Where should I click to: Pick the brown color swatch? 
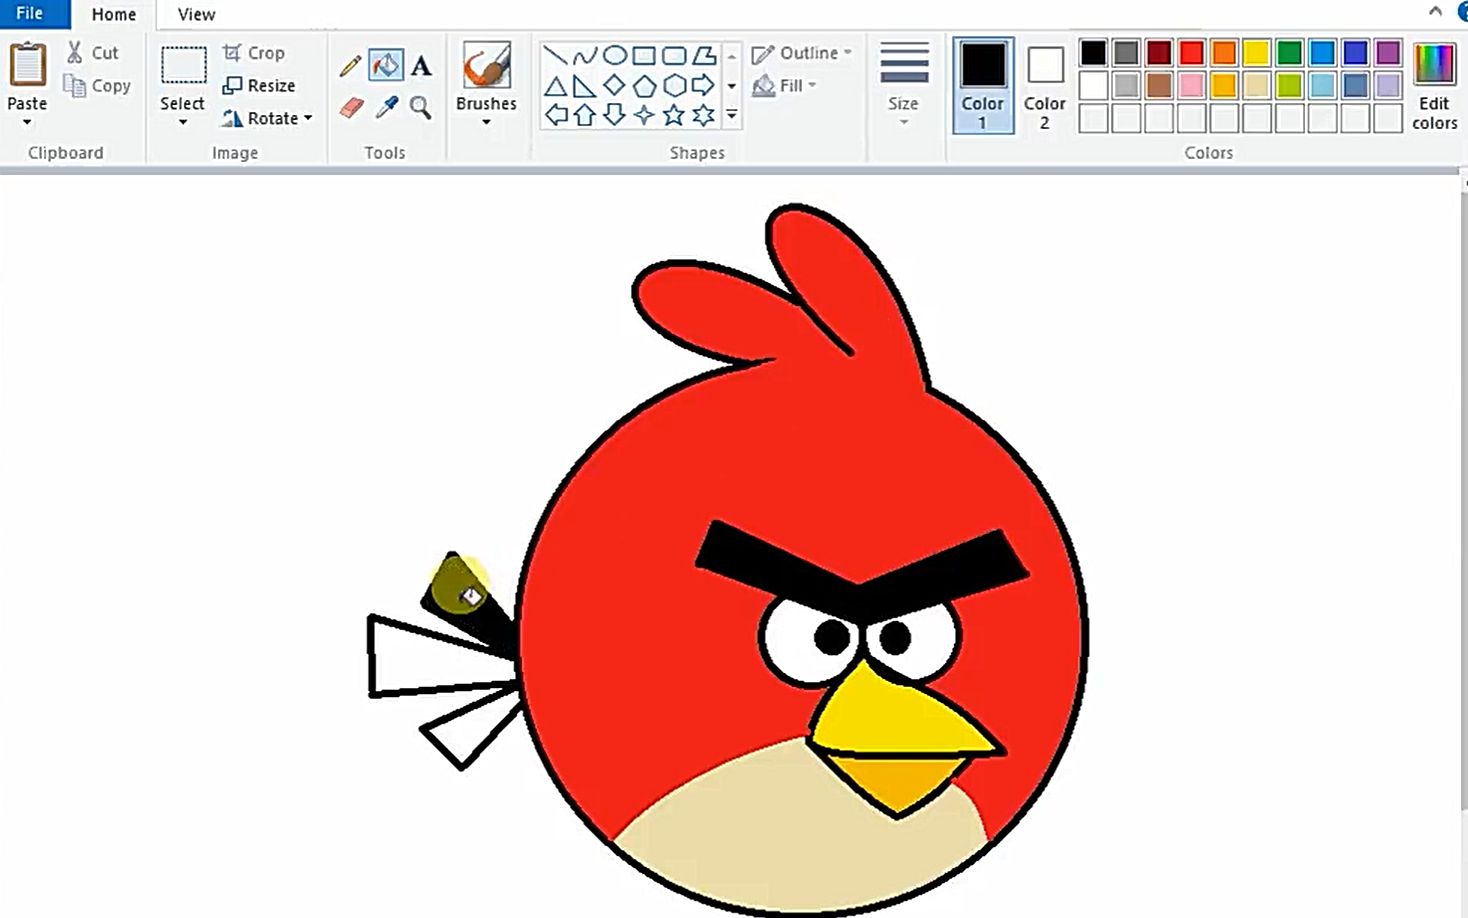(1159, 86)
